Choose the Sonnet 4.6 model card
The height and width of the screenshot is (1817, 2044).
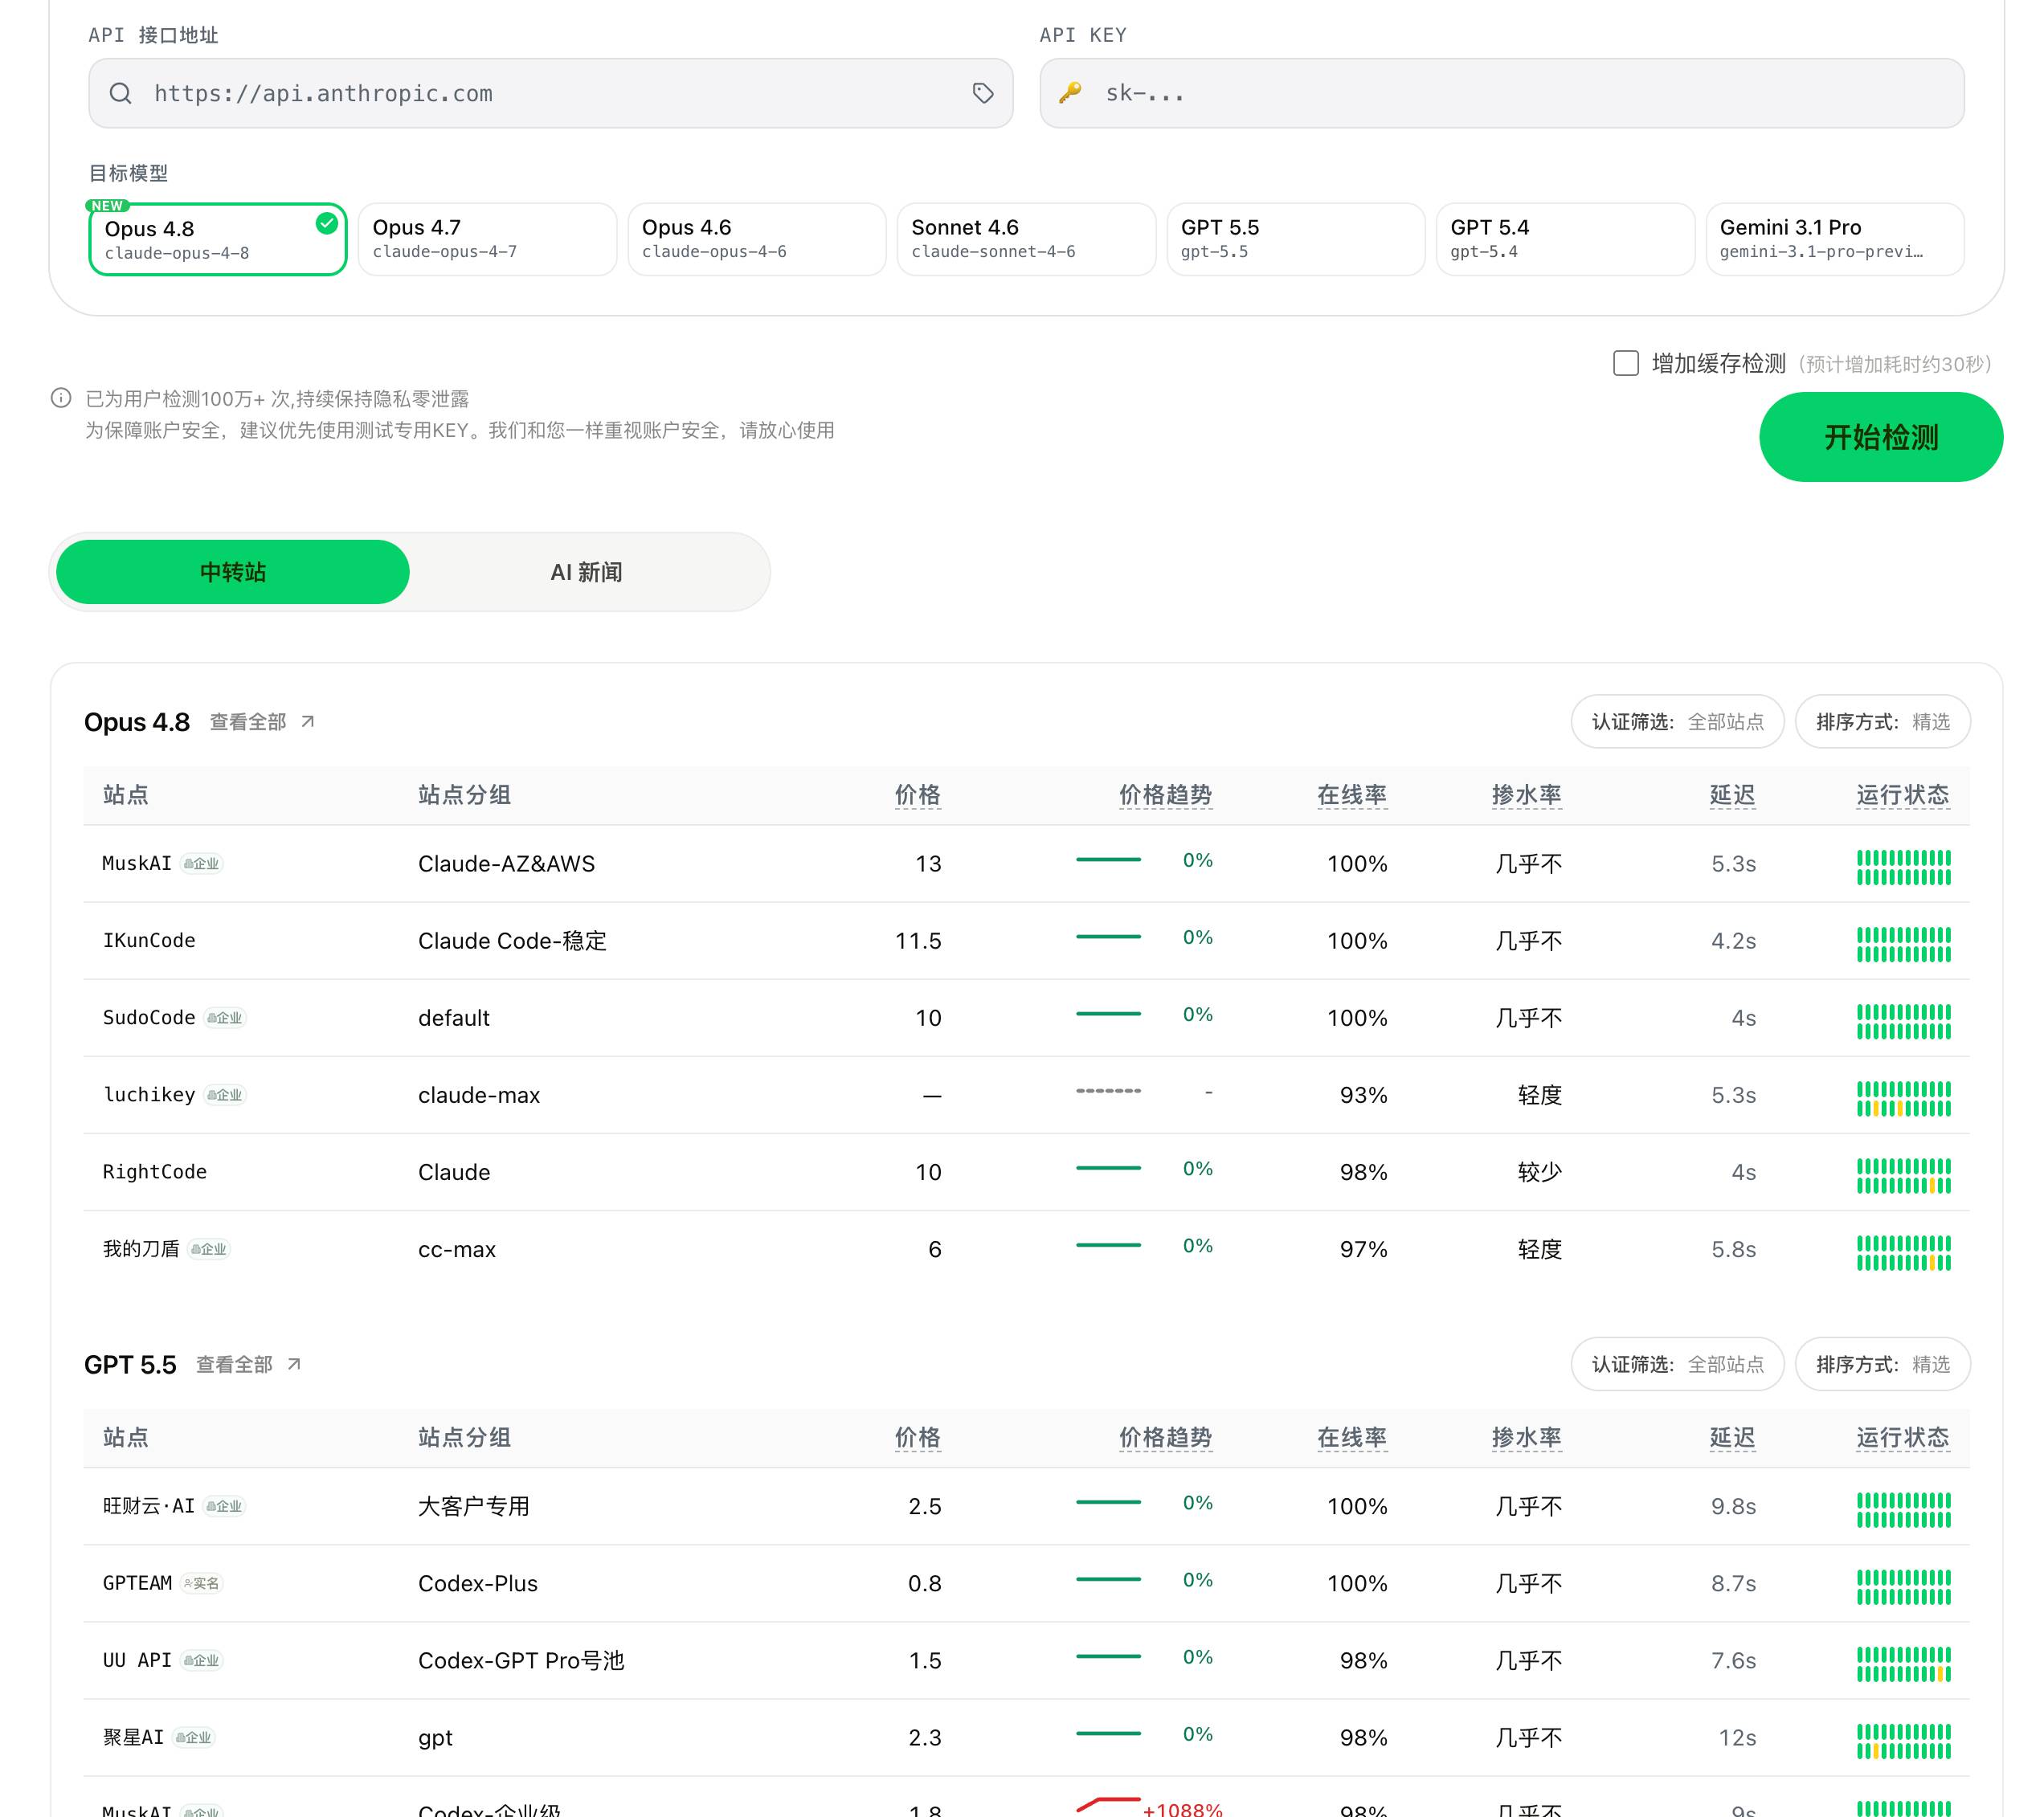(1026, 239)
